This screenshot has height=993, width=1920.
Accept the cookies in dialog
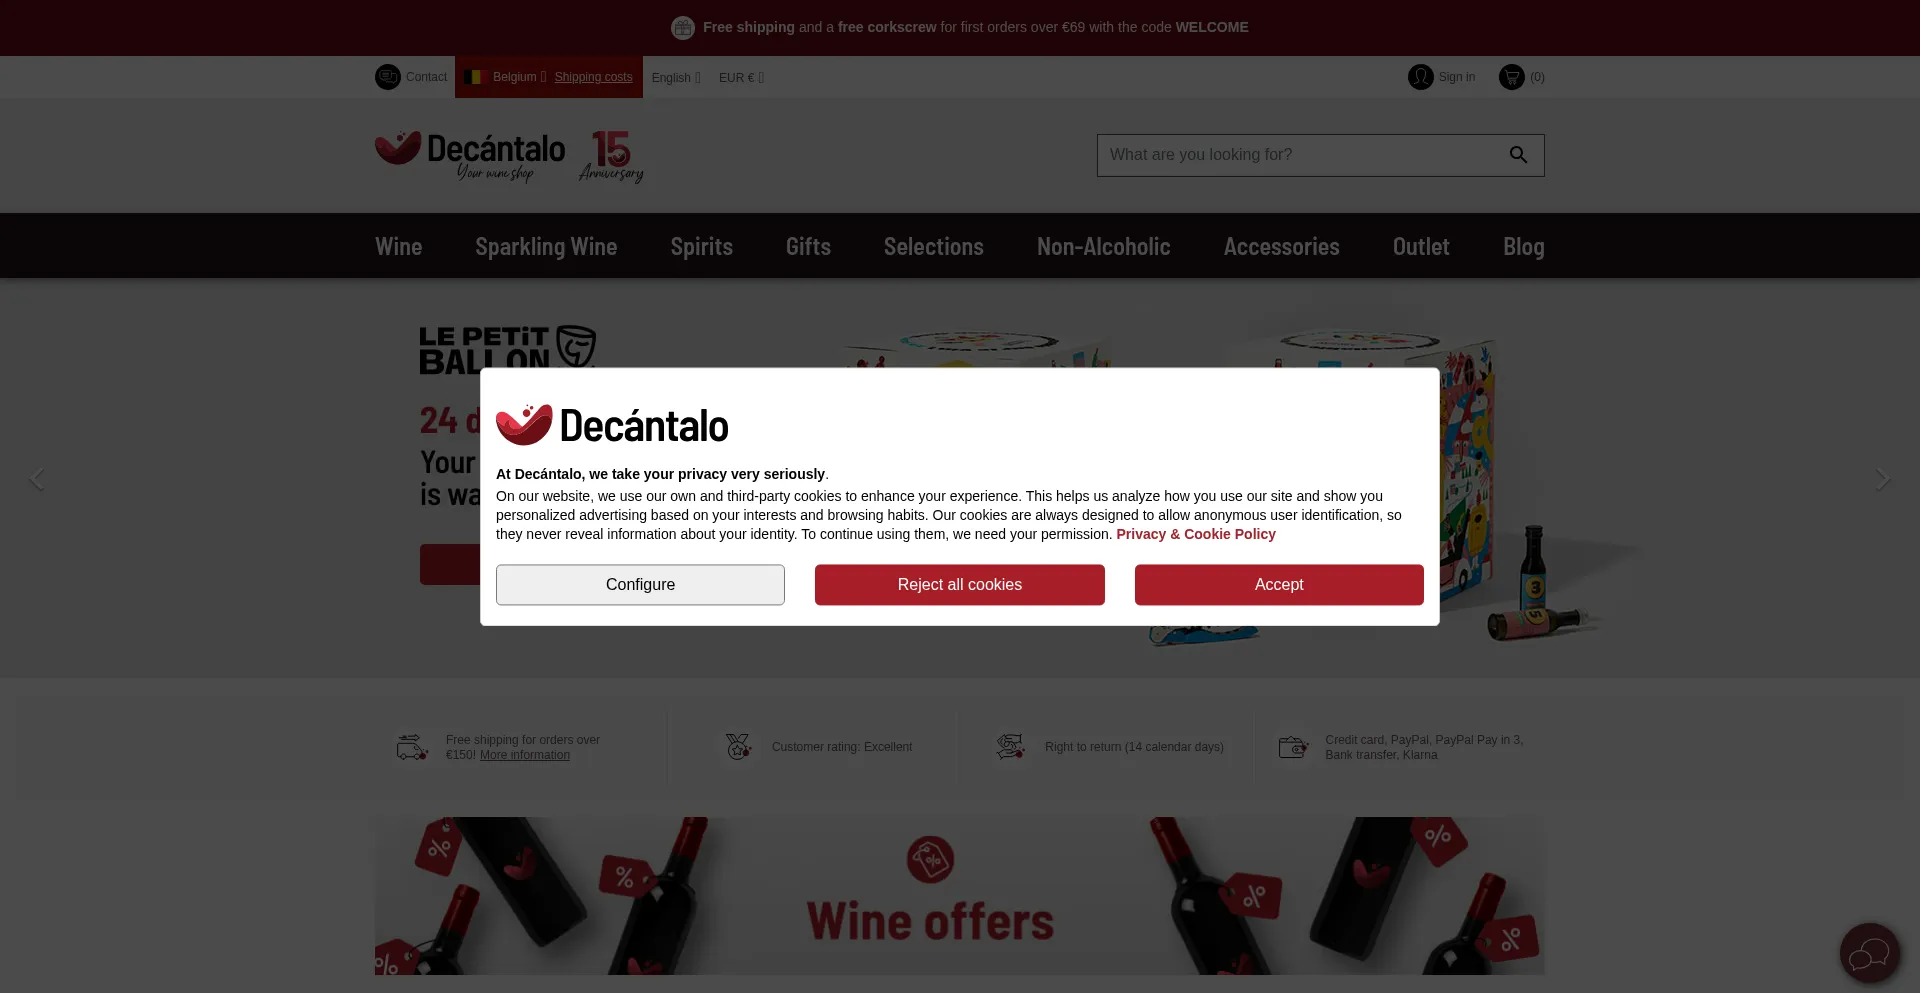(x=1279, y=585)
